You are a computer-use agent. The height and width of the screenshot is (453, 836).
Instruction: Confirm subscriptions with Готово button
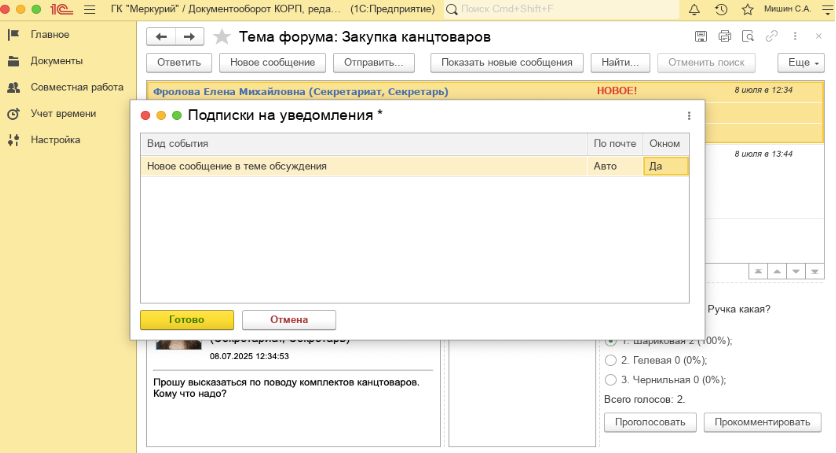[187, 320]
